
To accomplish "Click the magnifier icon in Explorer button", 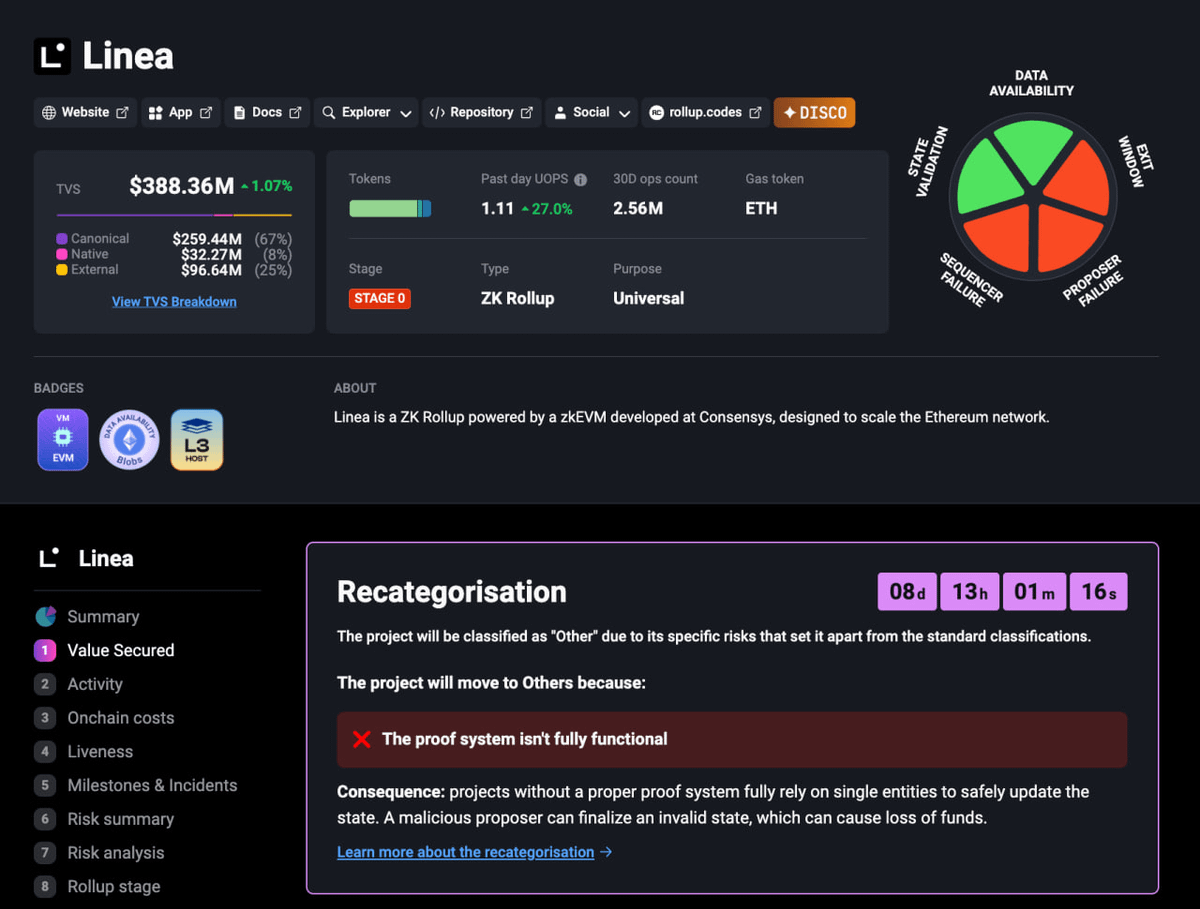I will pyautogui.click(x=328, y=113).
